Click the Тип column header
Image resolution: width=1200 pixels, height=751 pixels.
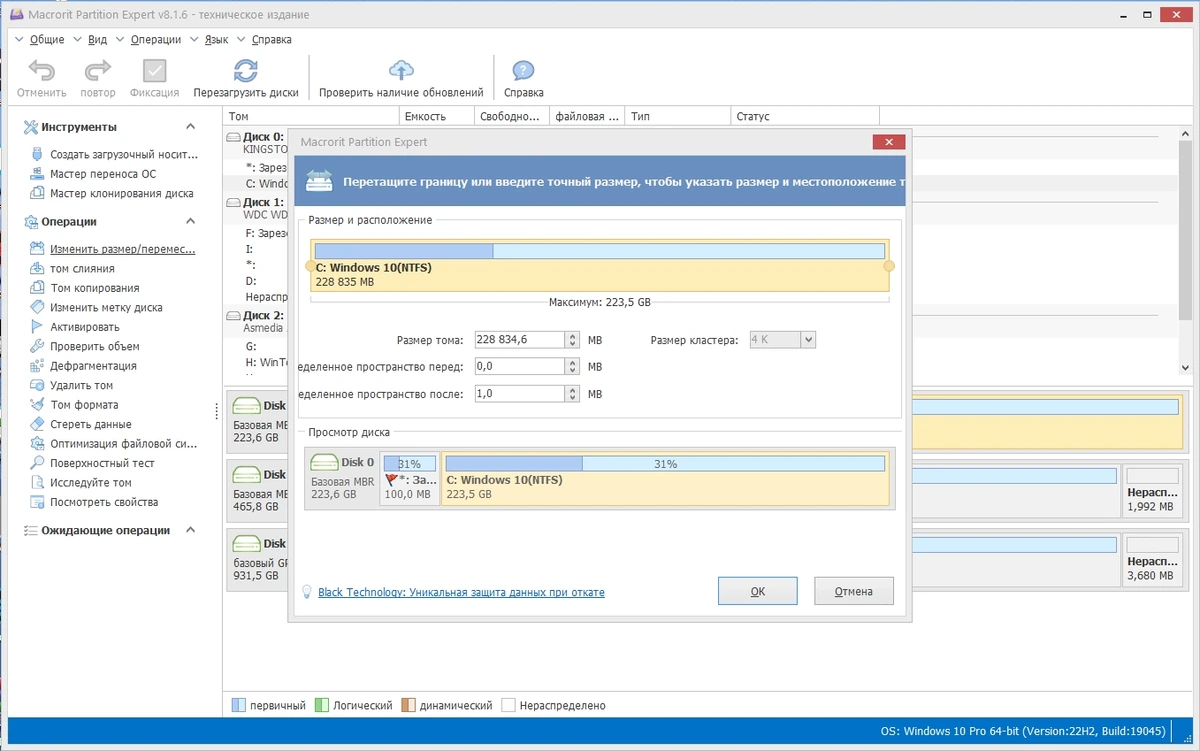click(677, 116)
